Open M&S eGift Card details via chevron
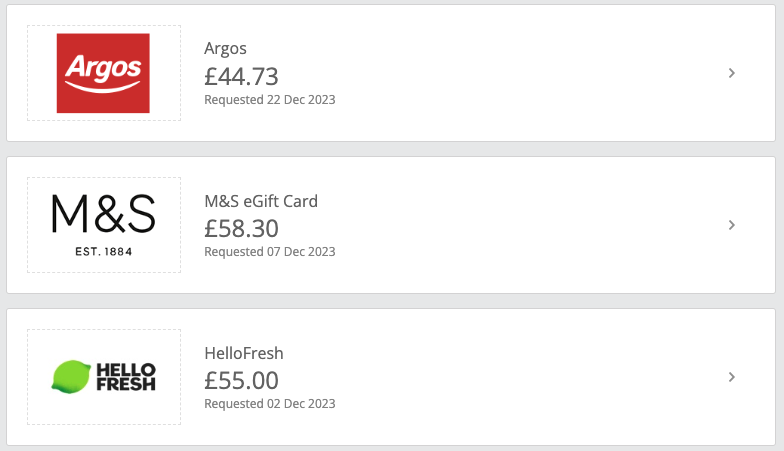 point(732,225)
